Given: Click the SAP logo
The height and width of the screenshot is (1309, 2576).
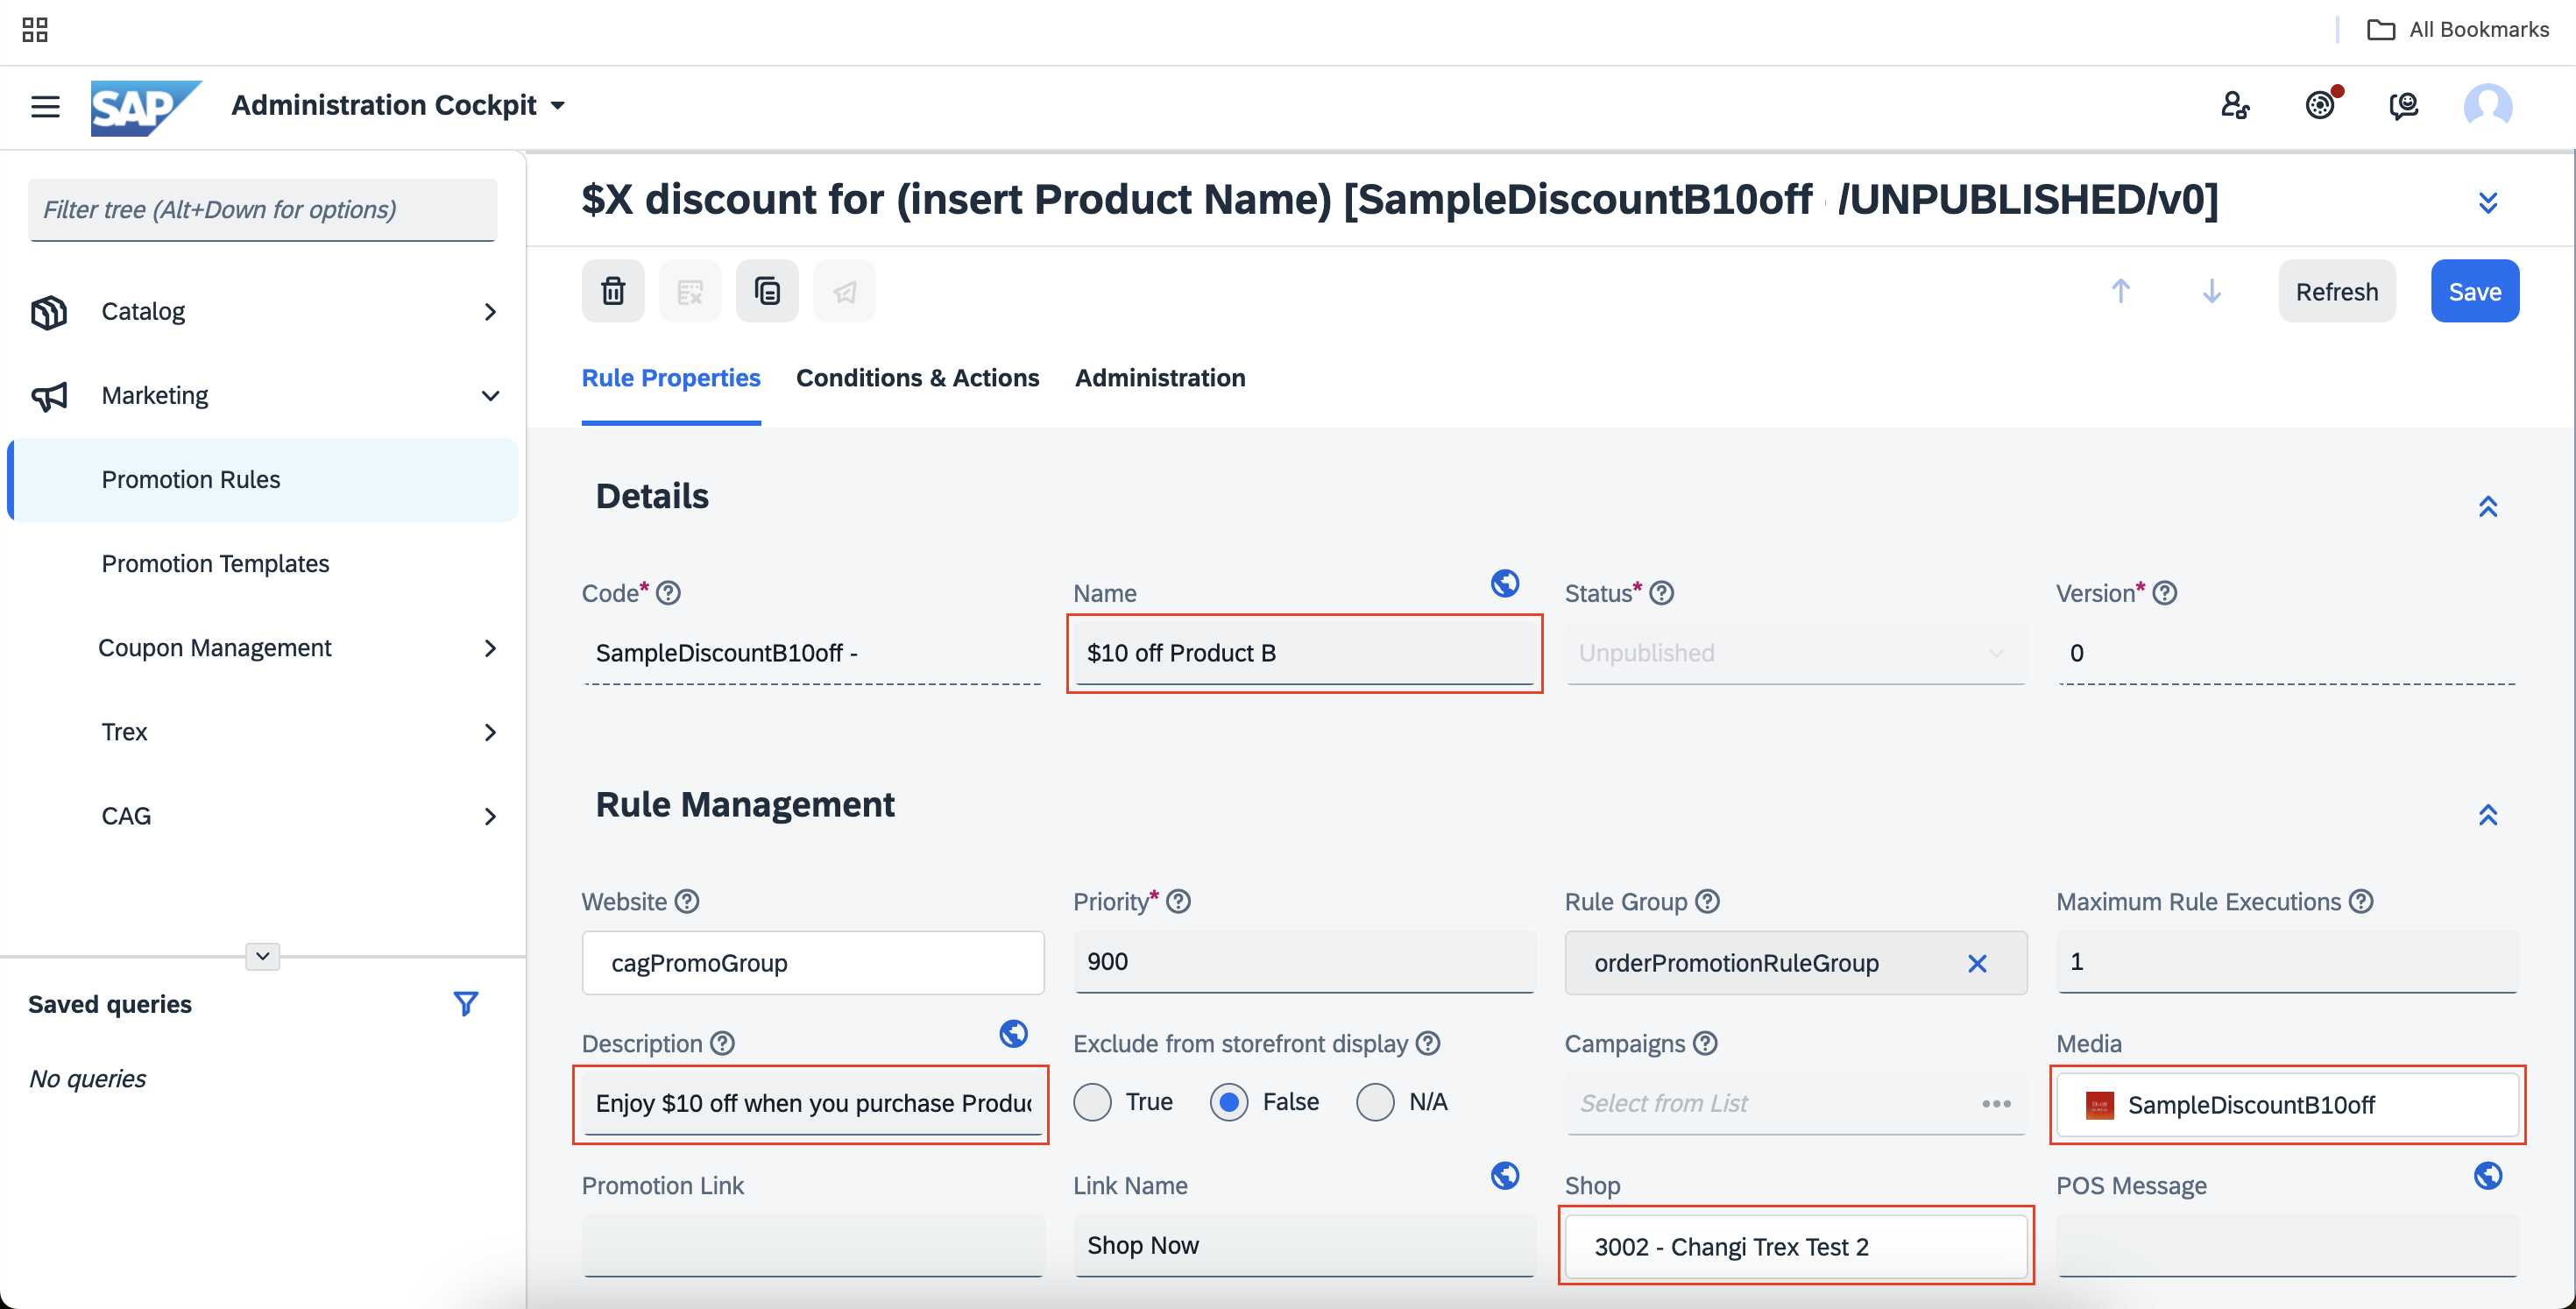Looking at the screenshot, I should (x=146, y=107).
